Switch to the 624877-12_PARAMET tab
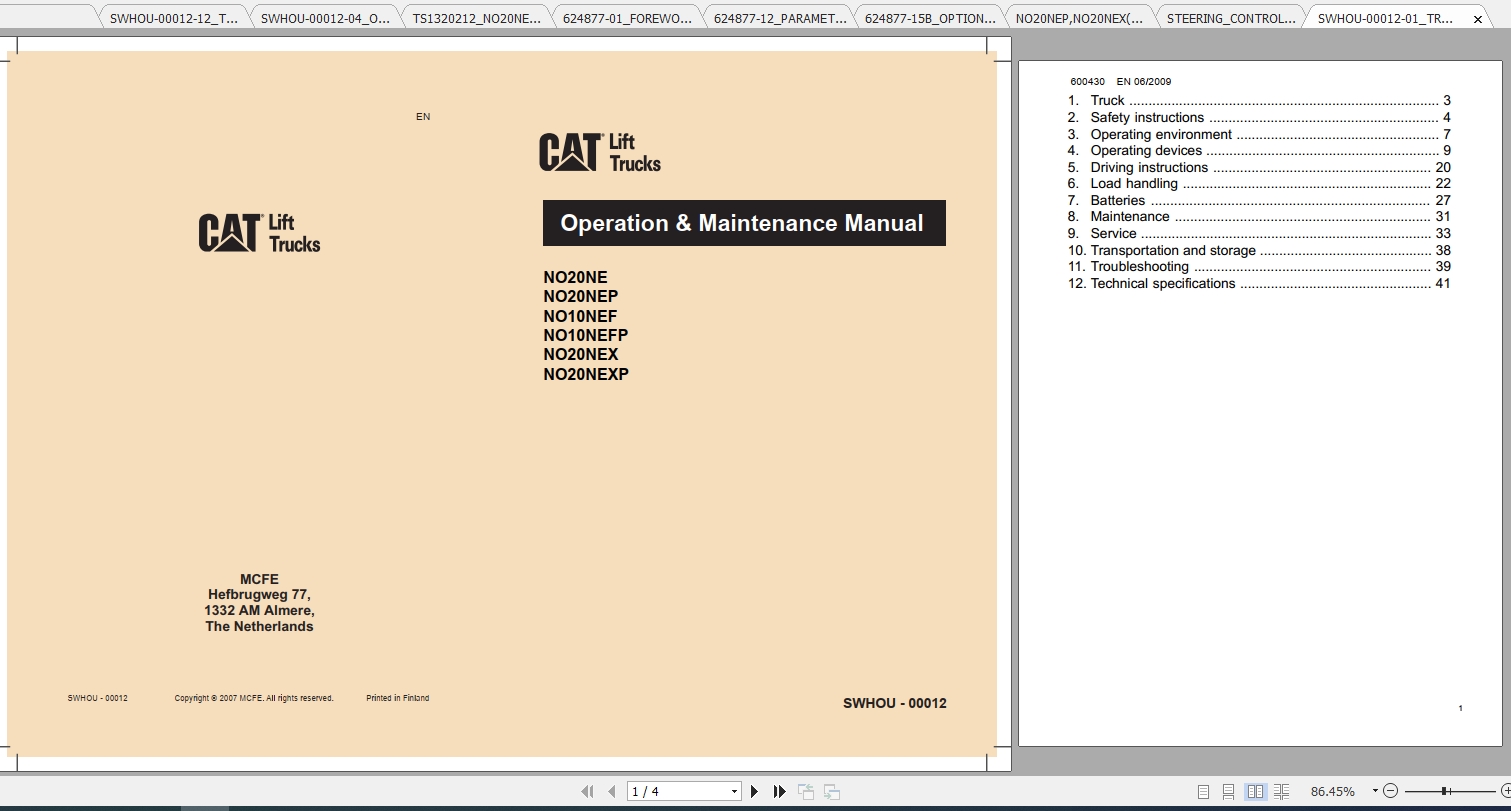The image size is (1511, 811). [x=779, y=16]
